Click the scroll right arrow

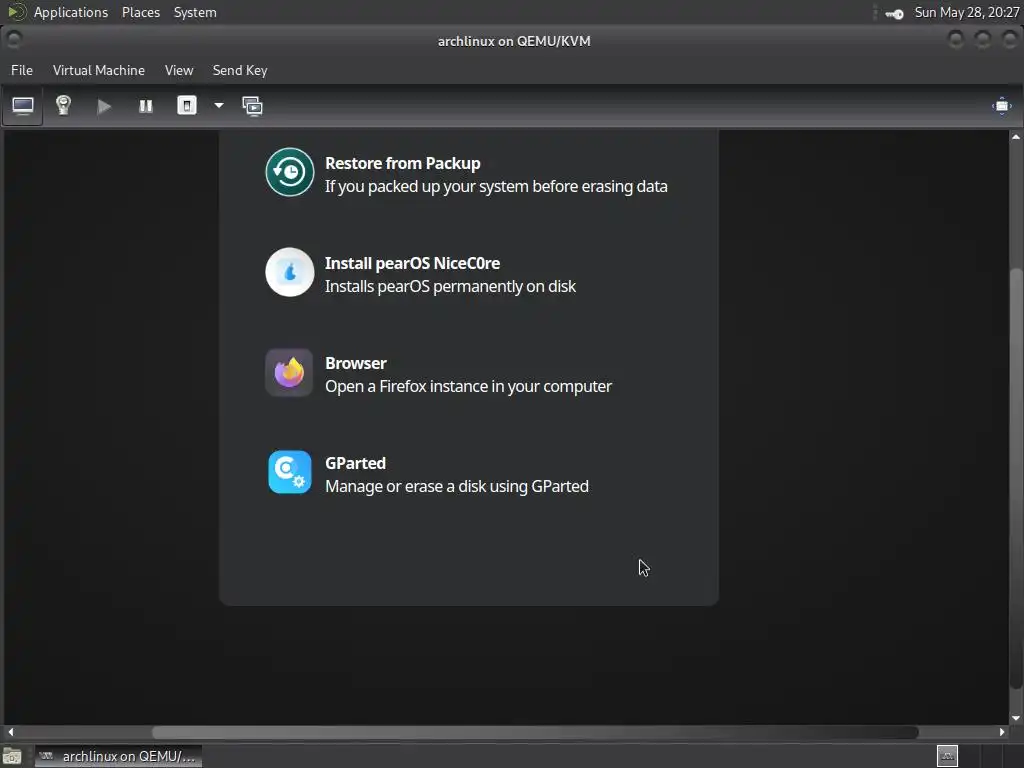[x=1002, y=732]
